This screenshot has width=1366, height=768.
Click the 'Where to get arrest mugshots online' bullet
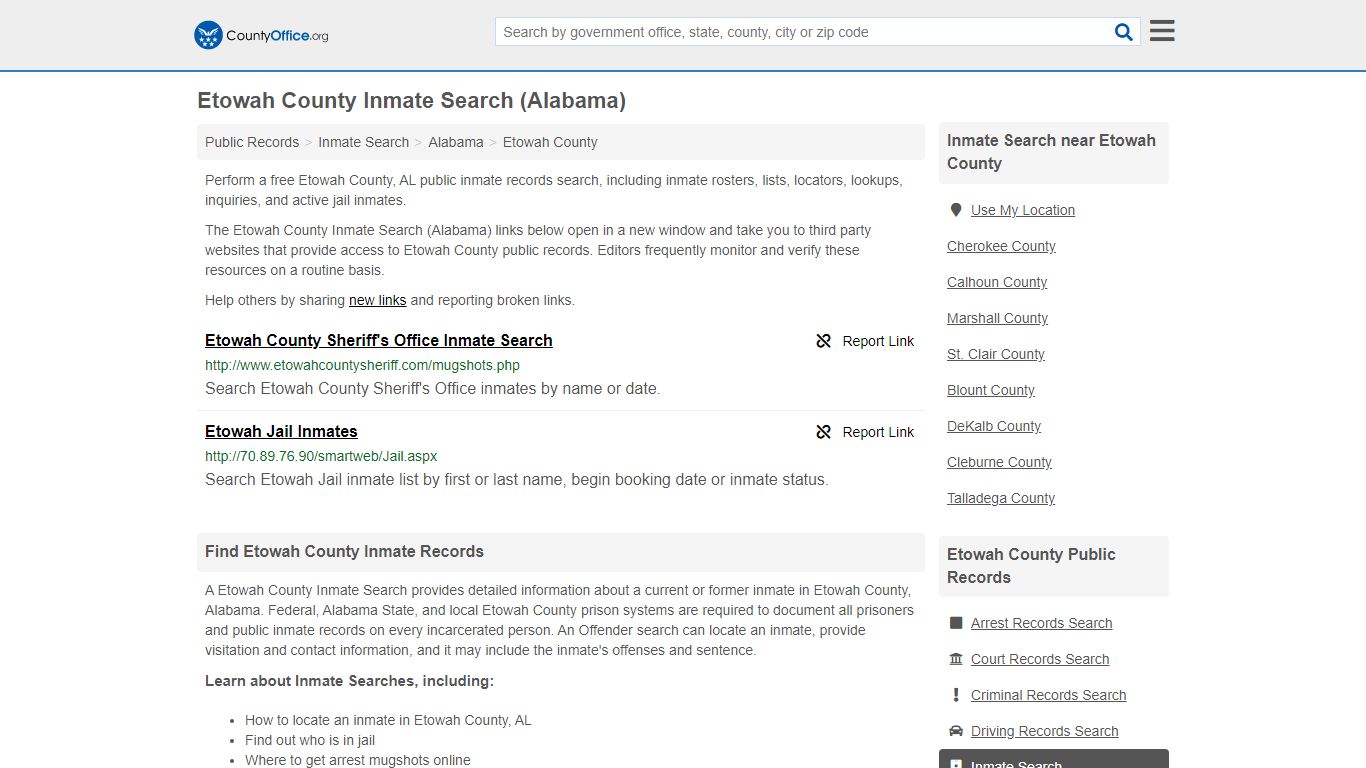coord(358,760)
